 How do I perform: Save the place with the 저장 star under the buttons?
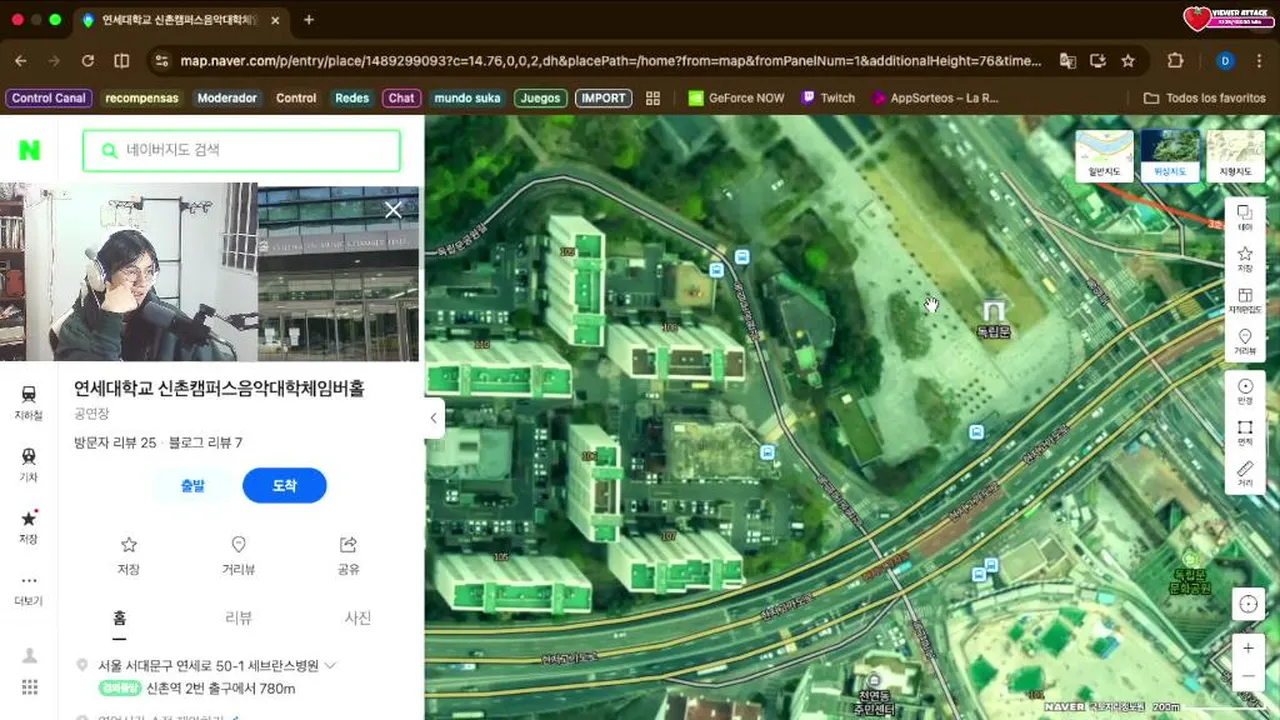tap(128, 556)
